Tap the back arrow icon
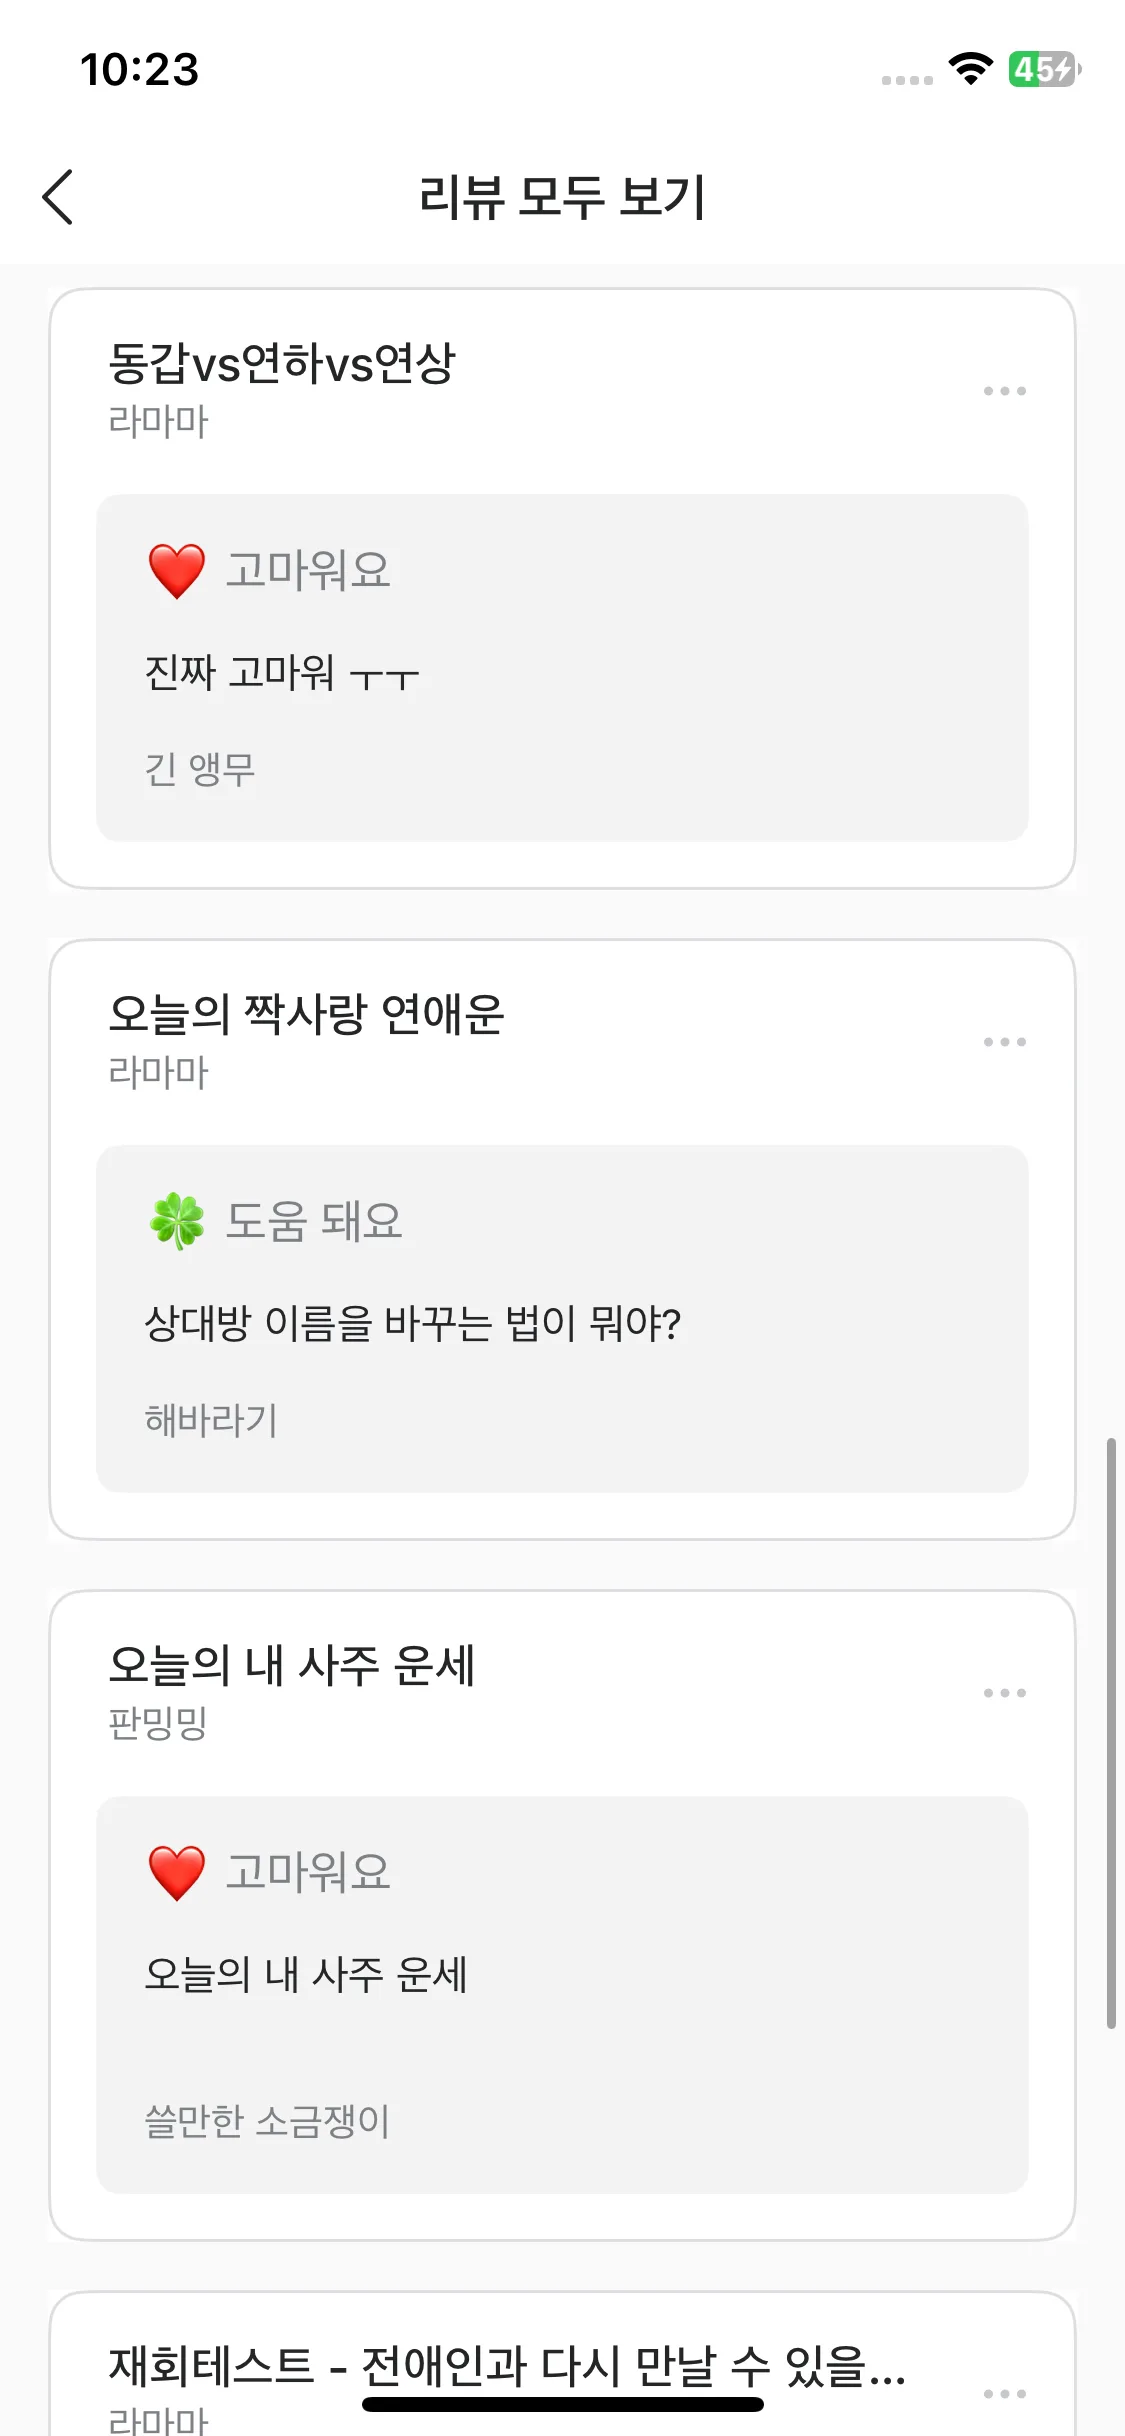The image size is (1125, 2436). [x=59, y=196]
